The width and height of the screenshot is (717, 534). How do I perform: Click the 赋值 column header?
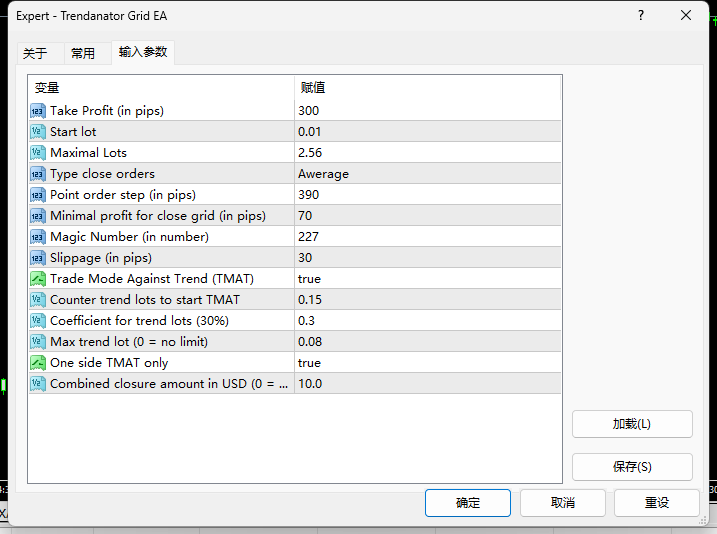[428, 87]
